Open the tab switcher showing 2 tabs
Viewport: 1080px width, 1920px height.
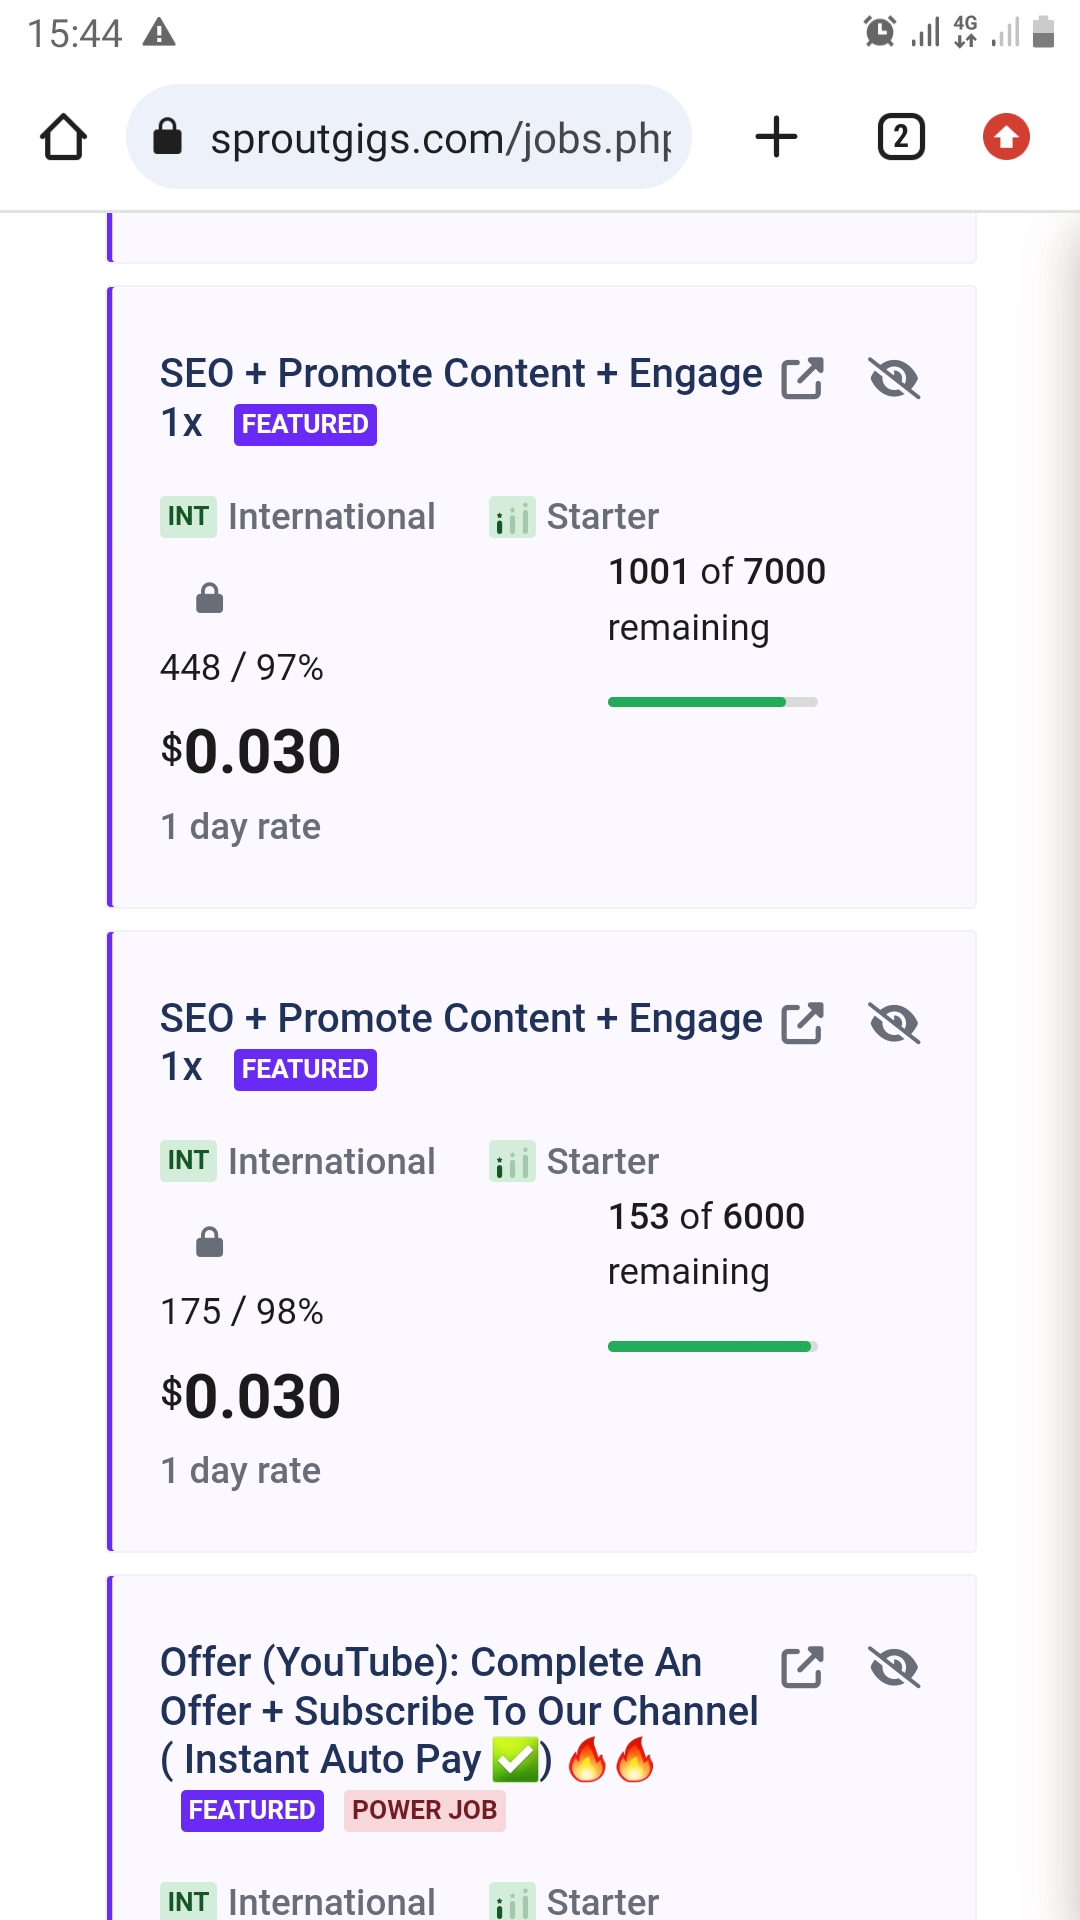900,137
